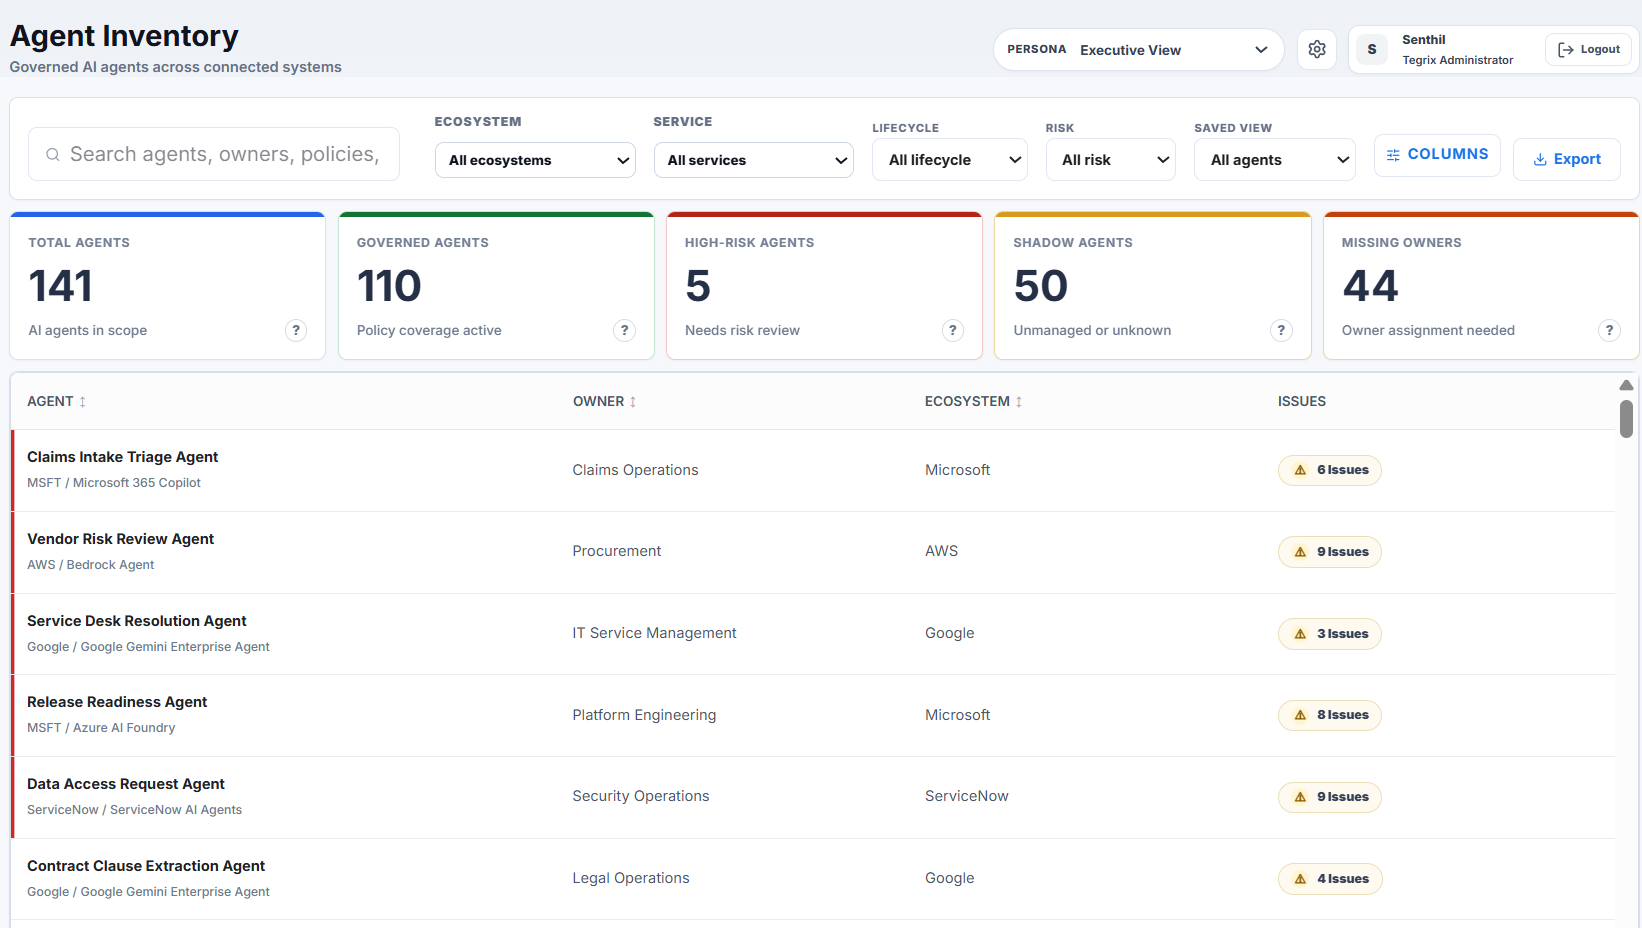The height and width of the screenshot is (930, 1642).
Task: Click warning icon on Service Desk Resolution row
Action: [1300, 634]
